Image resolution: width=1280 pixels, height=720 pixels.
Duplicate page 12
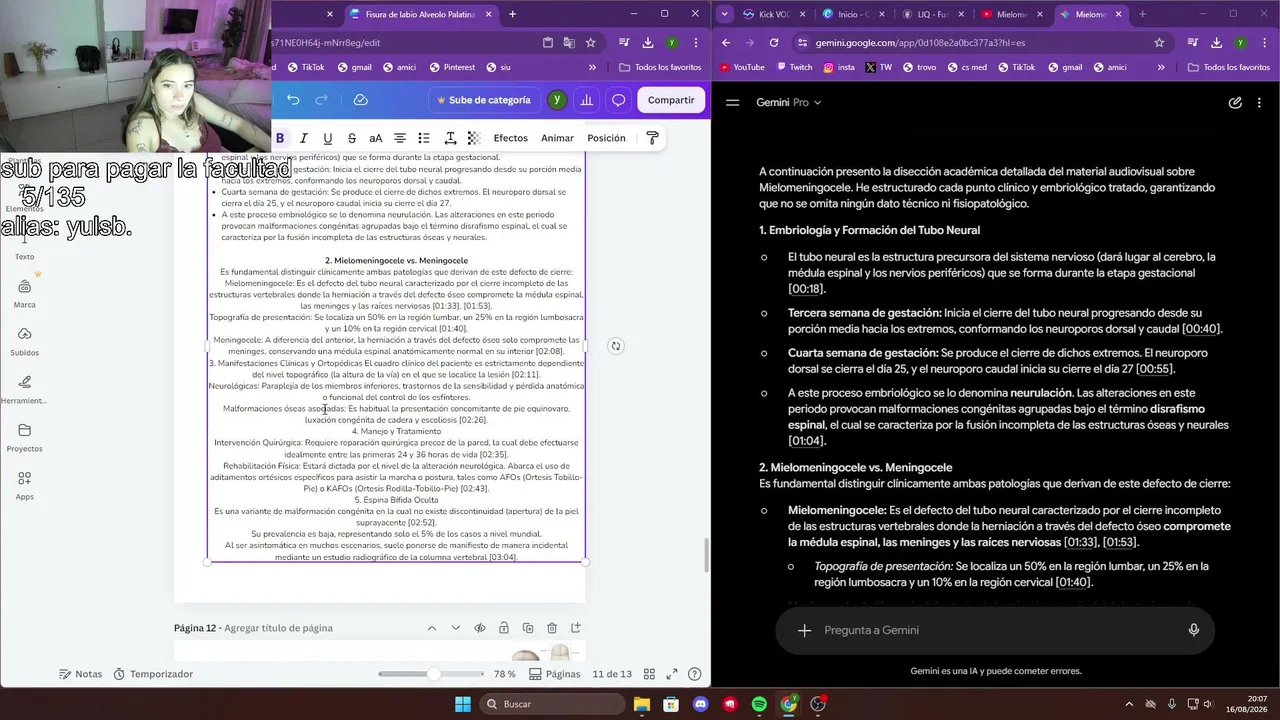(527, 628)
